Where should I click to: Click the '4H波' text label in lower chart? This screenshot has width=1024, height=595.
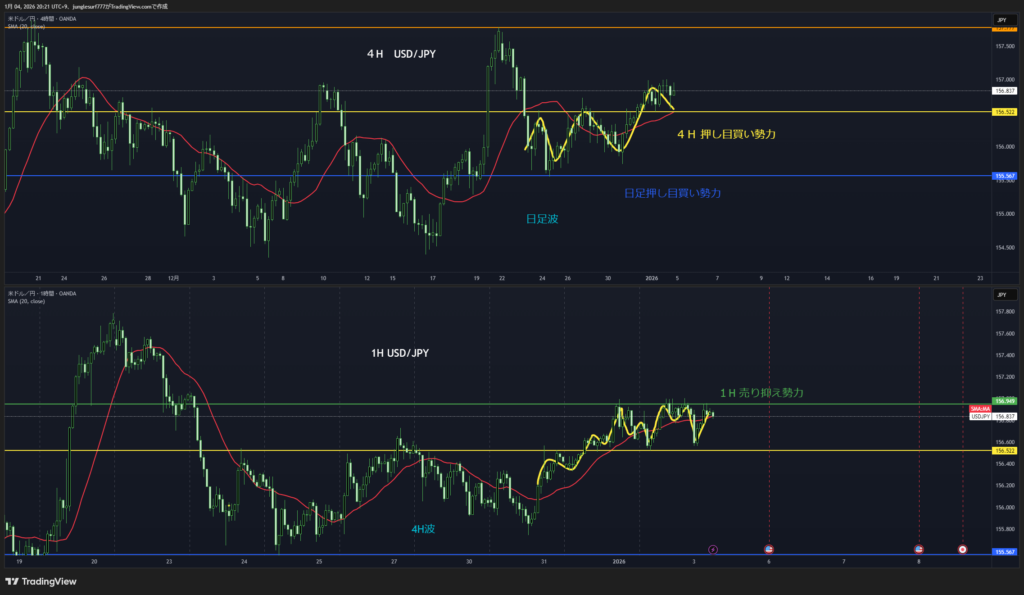point(424,528)
